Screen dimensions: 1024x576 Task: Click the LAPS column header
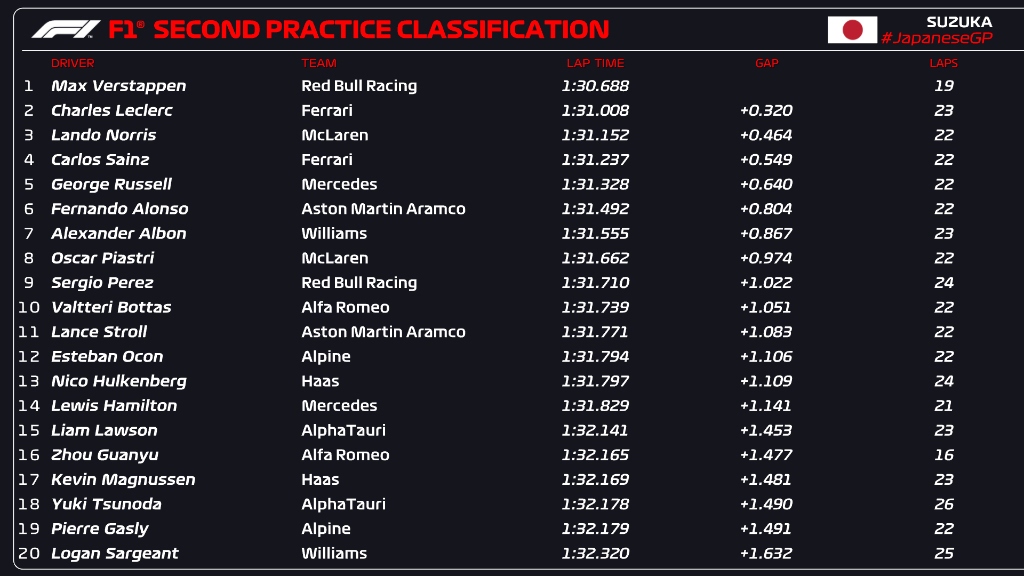coord(944,63)
